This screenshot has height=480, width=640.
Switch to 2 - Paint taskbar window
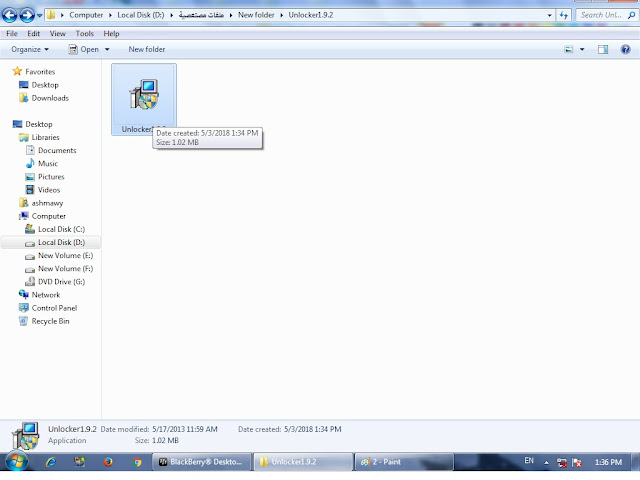point(404,462)
